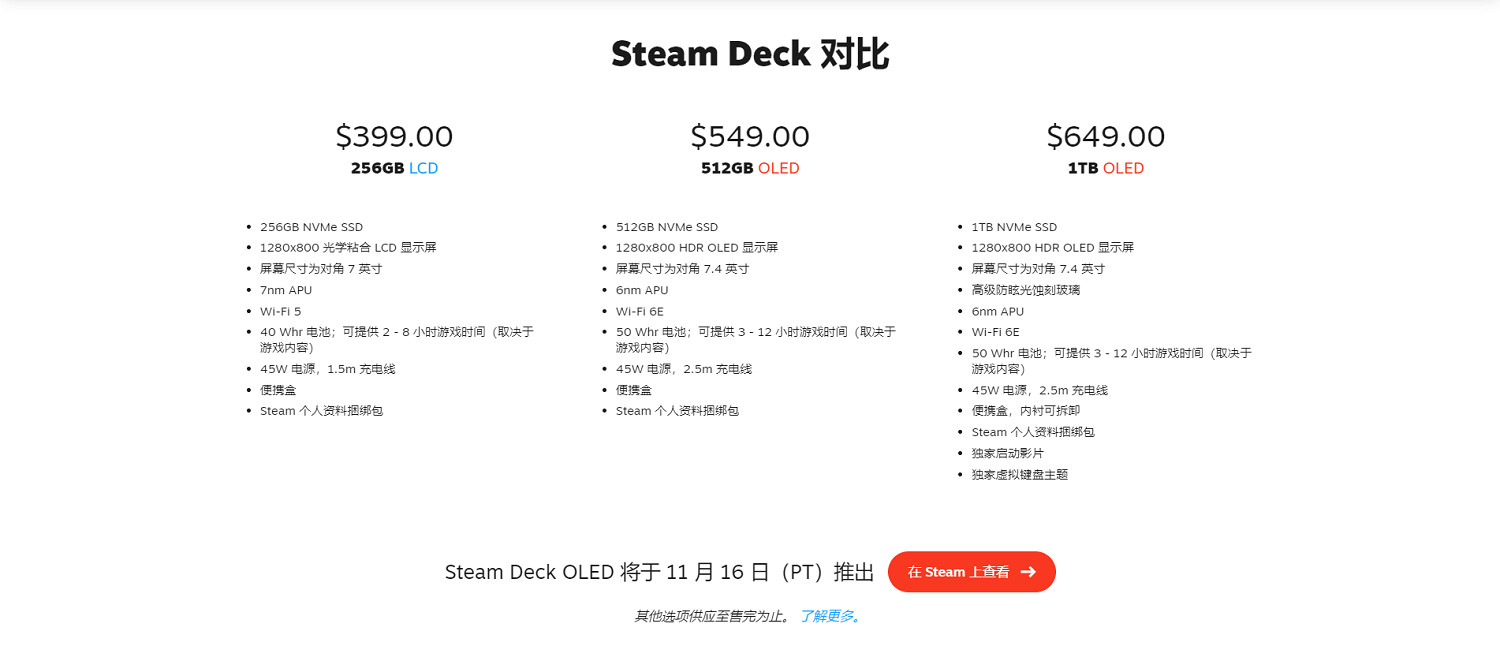Click the LCD colored text label
The height and width of the screenshot is (672, 1500).
coord(426,168)
